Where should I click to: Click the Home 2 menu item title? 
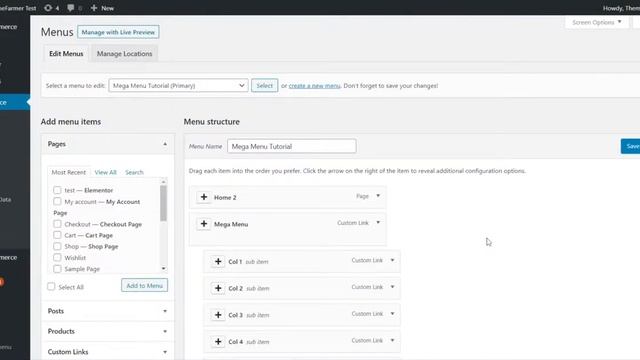pyautogui.click(x=225, y=198)
